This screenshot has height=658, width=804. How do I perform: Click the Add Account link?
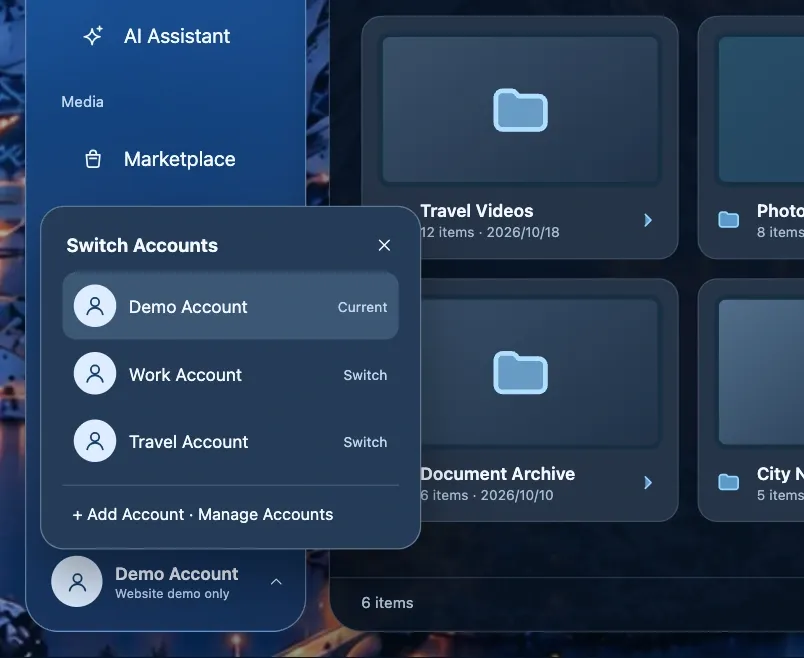pyautogui.click(x=128, y=514)
